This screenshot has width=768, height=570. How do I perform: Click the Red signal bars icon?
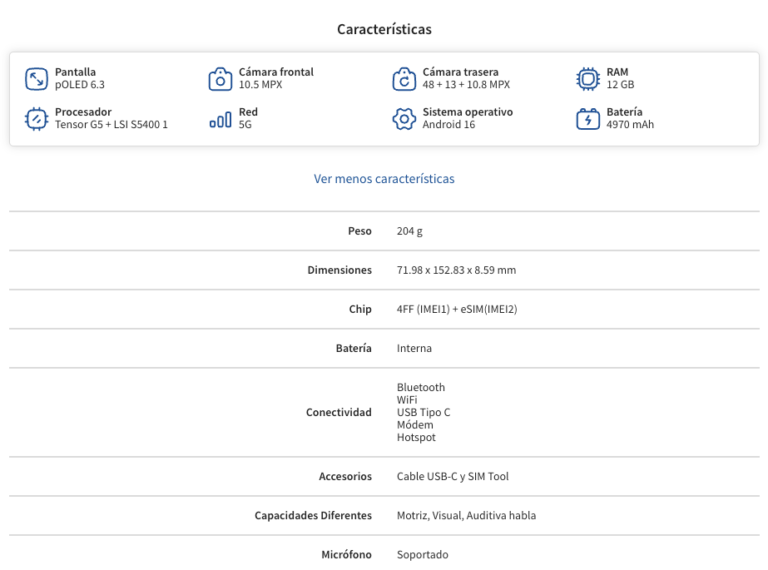pyautogui.click(x=220, y=119)
